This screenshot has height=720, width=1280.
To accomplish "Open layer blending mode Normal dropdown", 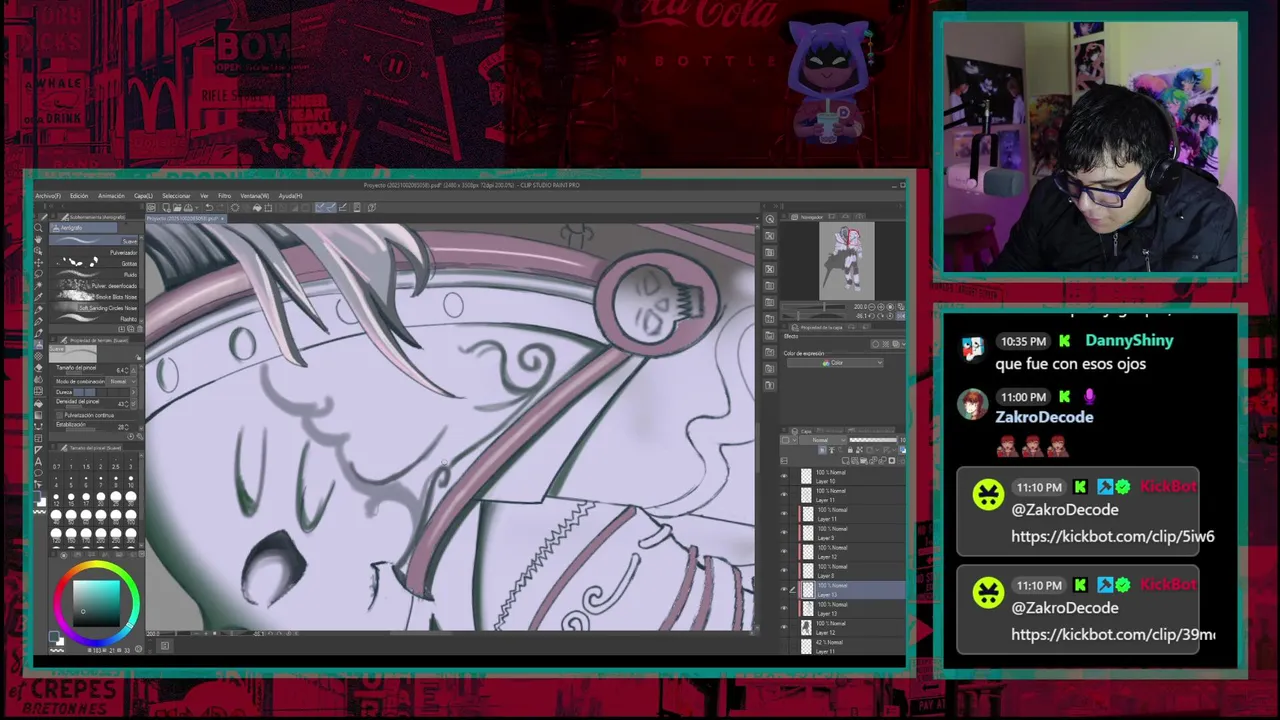I will click(823, 440).
